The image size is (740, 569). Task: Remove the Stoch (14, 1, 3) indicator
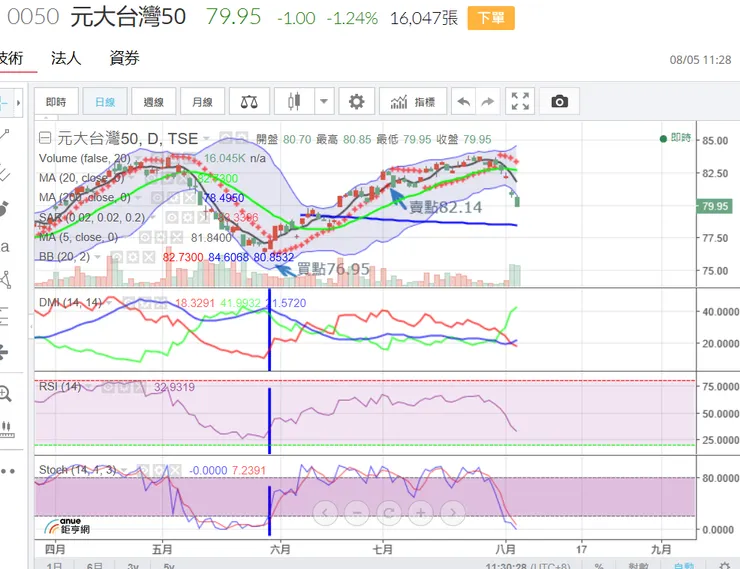(x=174, y=470)
